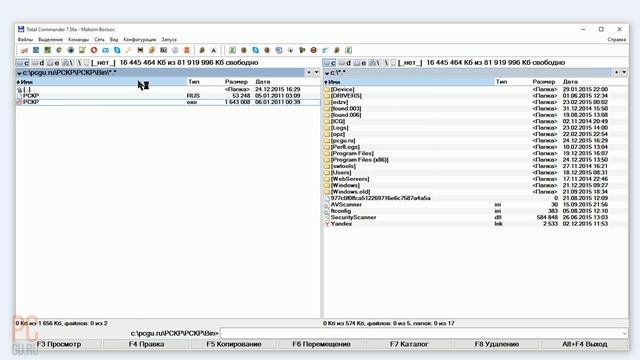Click the last green toolbar icon on the right
The width and height of the screenshot is (640, 360).
(349, 50)
